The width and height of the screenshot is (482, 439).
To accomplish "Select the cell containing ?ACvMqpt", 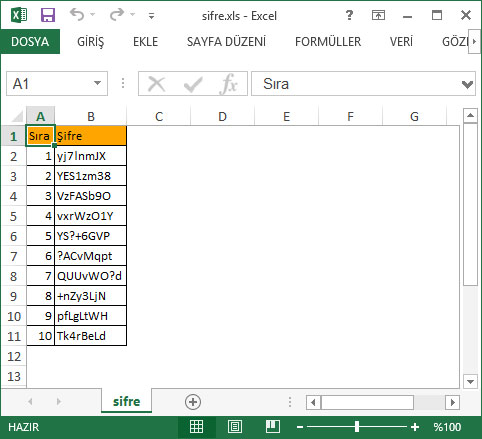I will point(90,256).
